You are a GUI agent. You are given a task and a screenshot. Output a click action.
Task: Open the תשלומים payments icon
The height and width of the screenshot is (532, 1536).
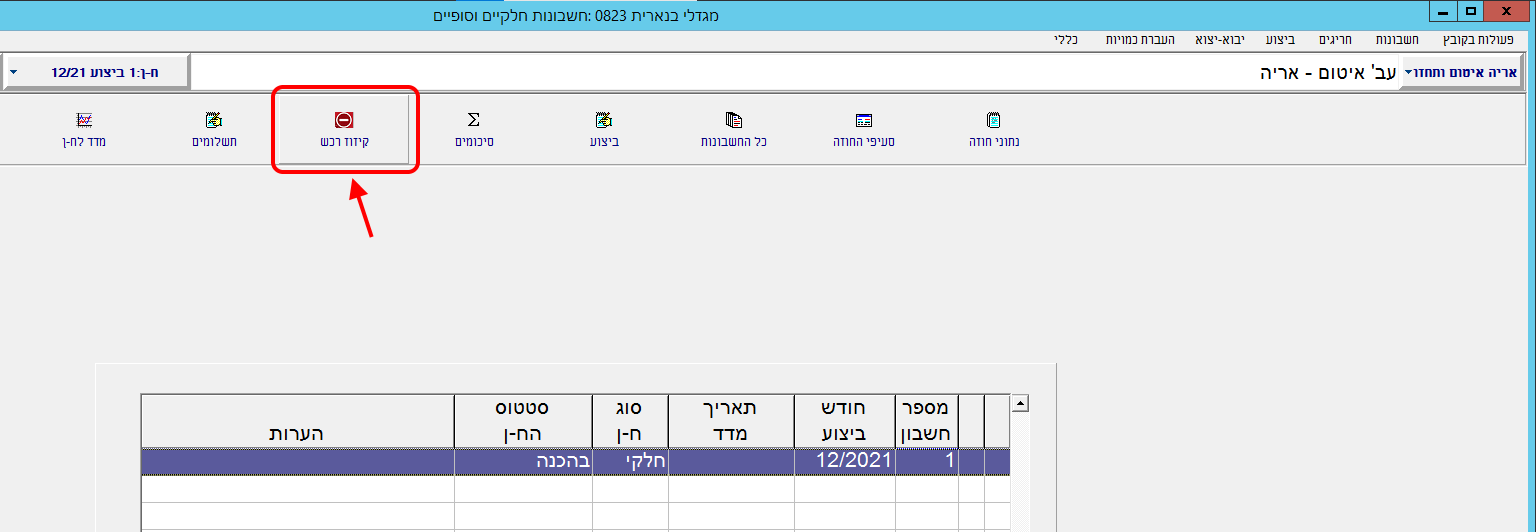tap(214, 121)
